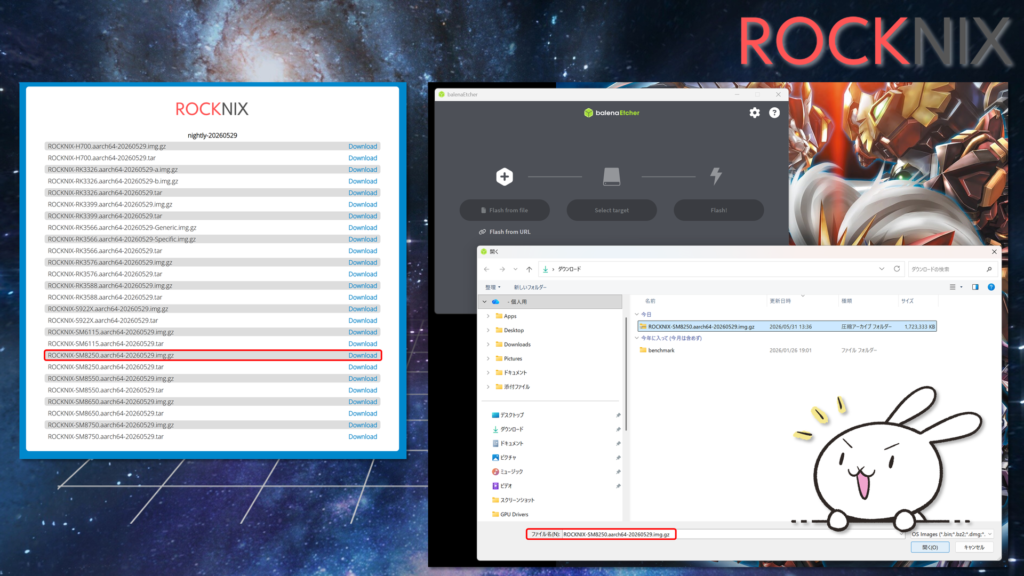Download ROCKNIX-RK3566 Generic img.gz file

(362, 228)
